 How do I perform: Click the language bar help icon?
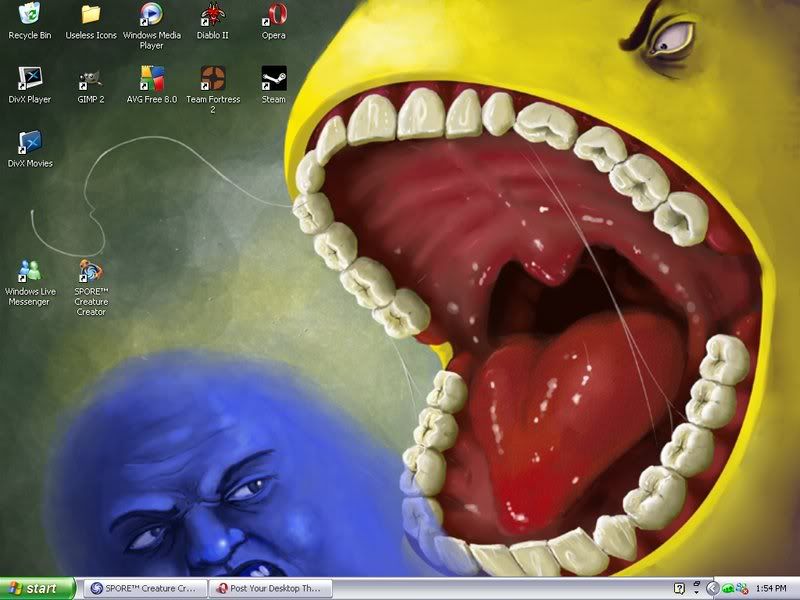[x=680, y=588]
